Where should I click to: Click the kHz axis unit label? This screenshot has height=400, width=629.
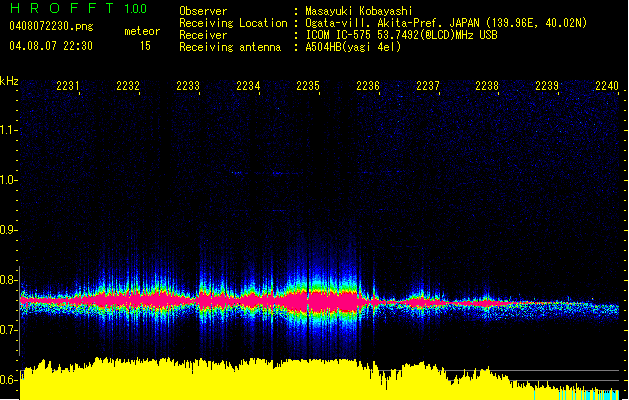(9, 81)
